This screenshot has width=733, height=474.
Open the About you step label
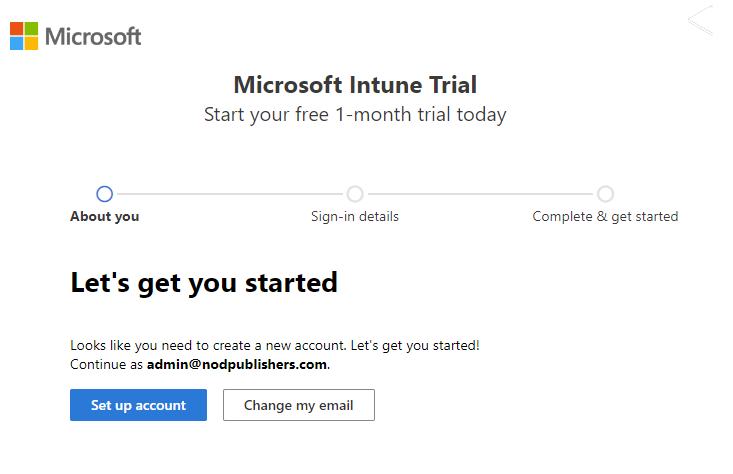(105, 216)
